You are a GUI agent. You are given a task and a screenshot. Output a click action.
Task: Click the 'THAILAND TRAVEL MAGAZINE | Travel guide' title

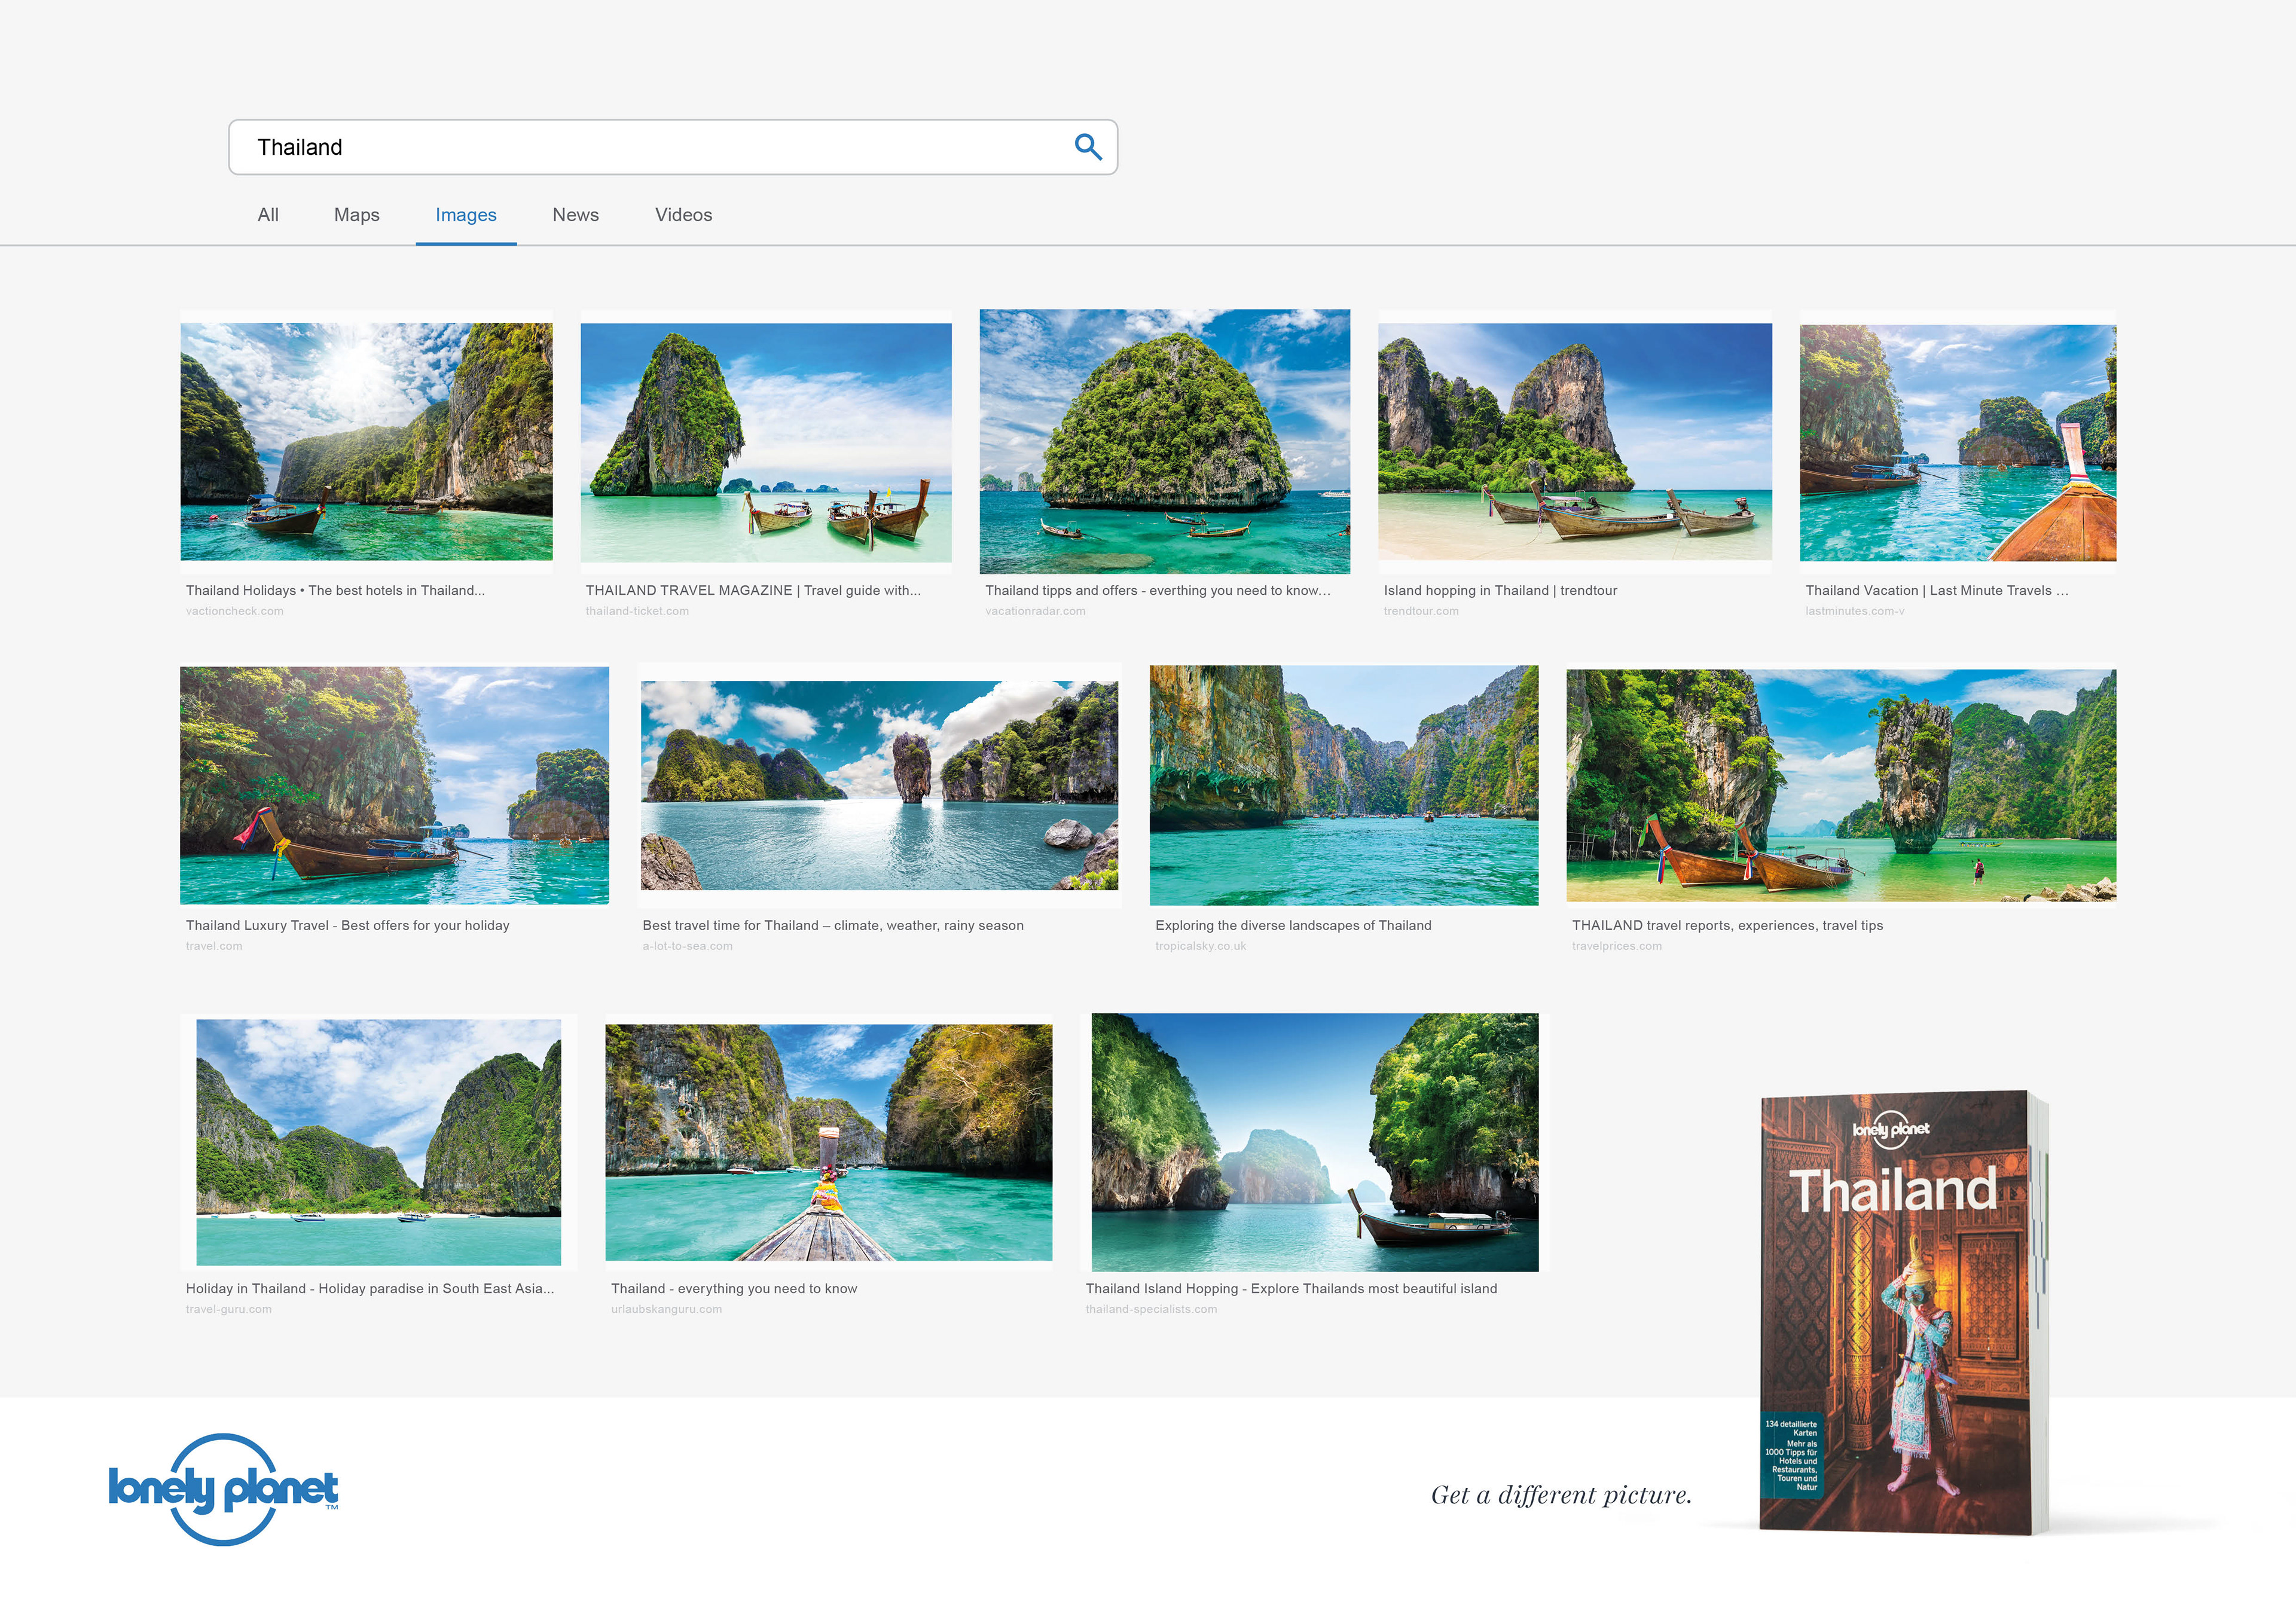pos(753,591)
